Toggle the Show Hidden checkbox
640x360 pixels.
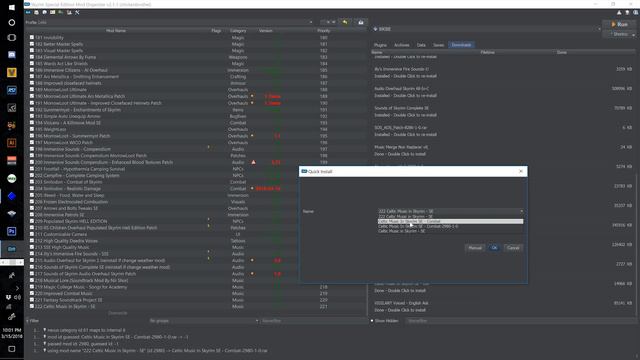[372, 321]
